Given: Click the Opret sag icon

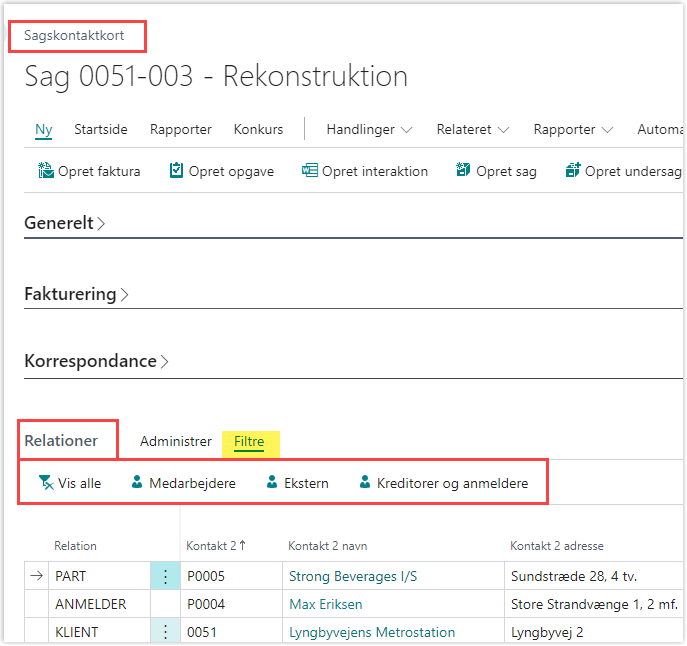Looking at the screenshot, I should point(463,171).
